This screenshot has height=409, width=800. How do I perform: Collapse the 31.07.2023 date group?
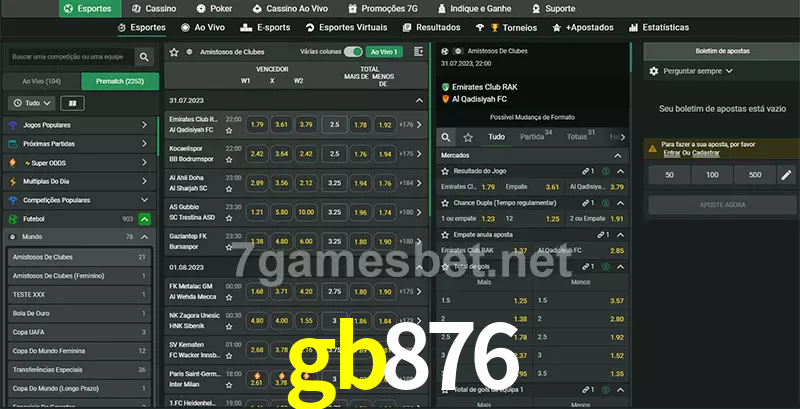click(x=419, y=101)
